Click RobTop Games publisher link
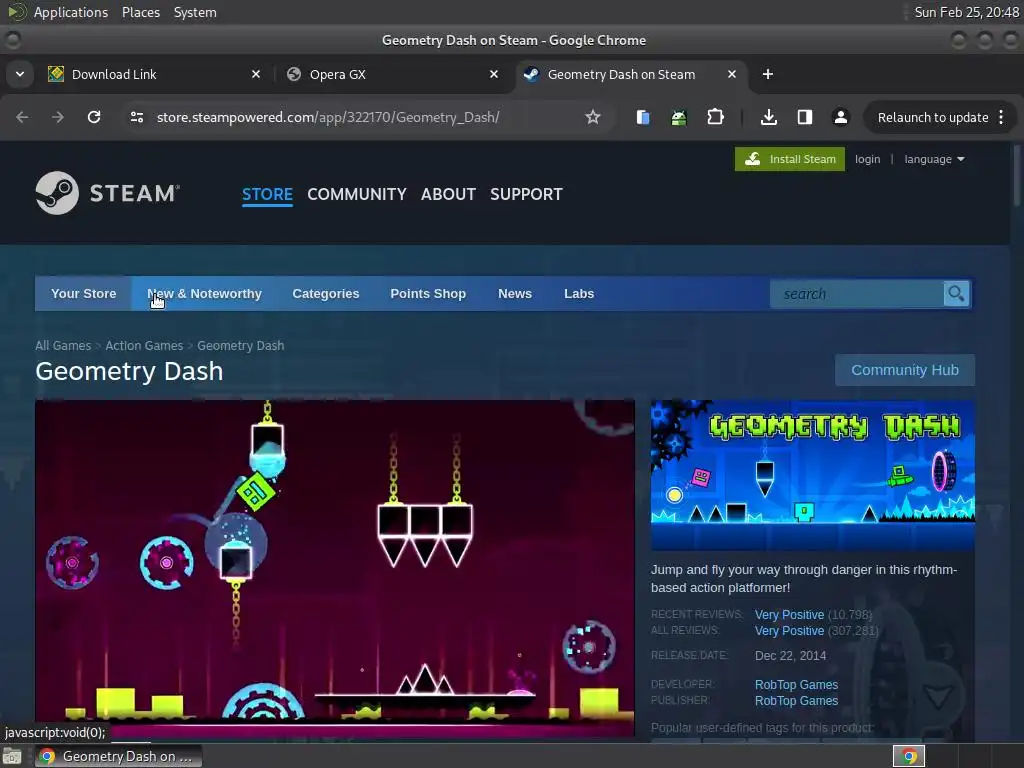 (796, 701)
